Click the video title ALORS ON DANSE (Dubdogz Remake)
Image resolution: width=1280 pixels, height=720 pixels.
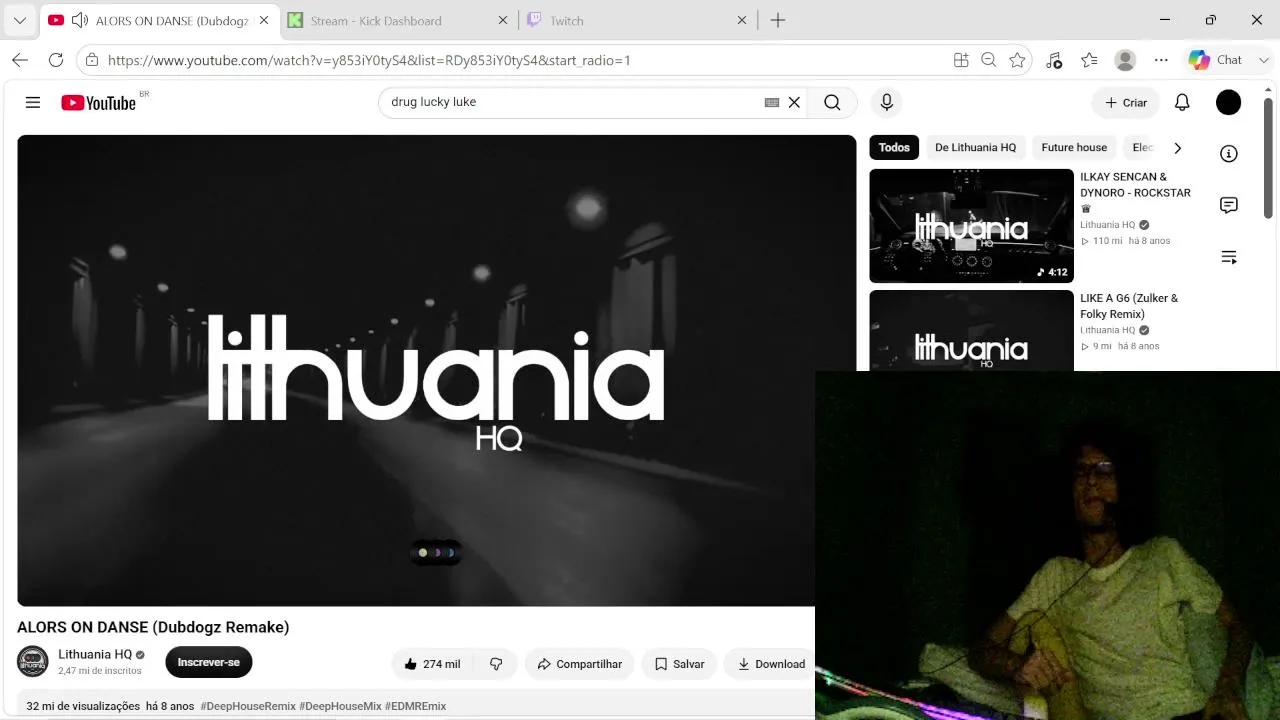(153, 627)
